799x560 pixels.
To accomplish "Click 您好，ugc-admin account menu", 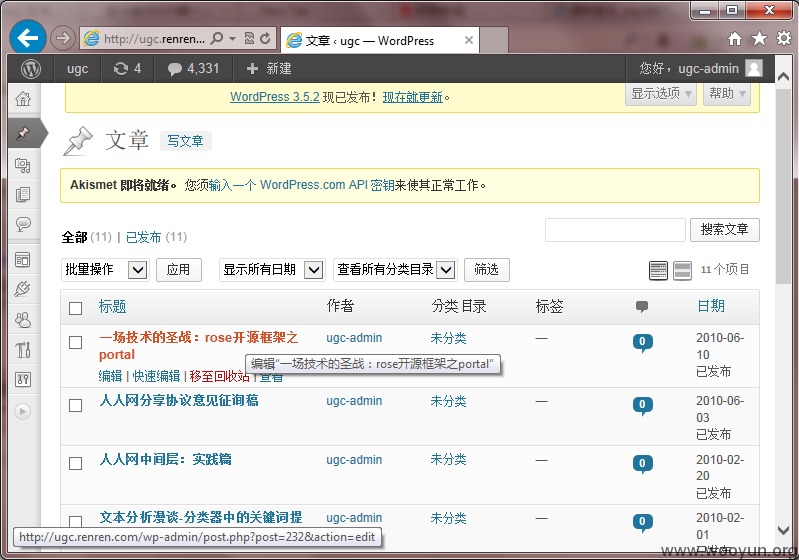I will [x=701, y=68].
